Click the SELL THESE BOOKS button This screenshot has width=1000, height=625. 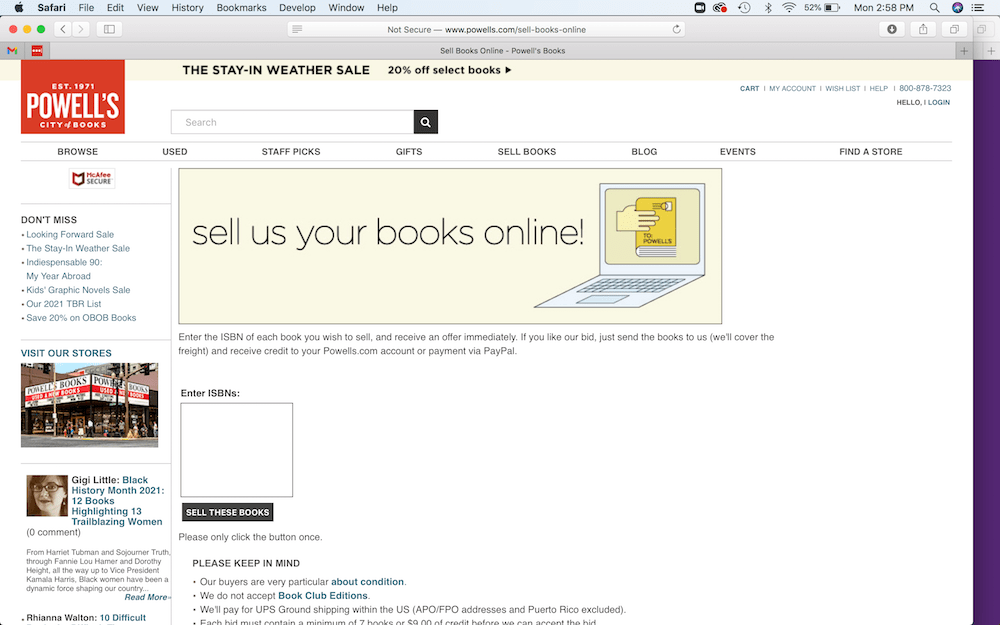227,511
